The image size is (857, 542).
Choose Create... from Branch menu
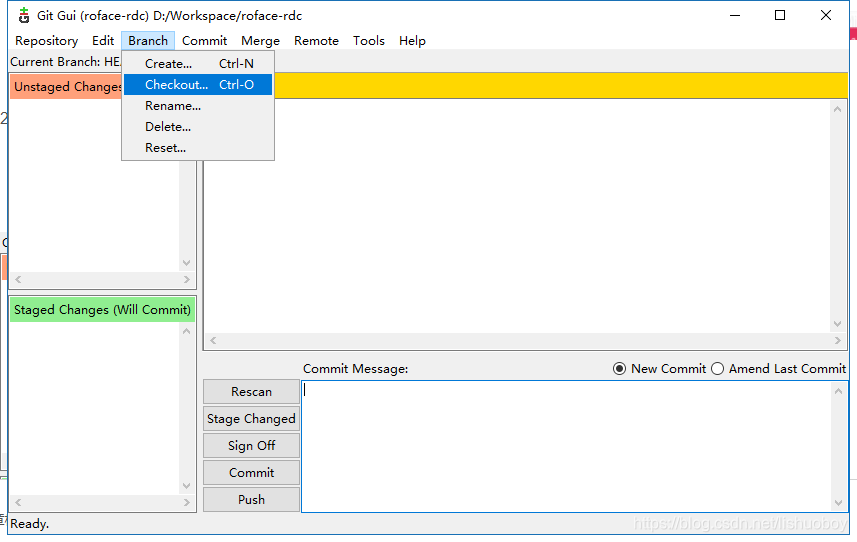(x=198, y=64)
